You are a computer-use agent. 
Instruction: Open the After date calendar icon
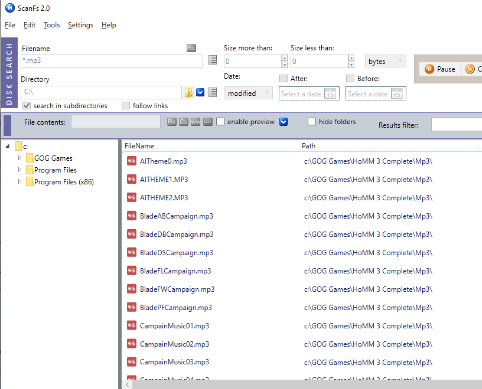click(x=330, y=94)
